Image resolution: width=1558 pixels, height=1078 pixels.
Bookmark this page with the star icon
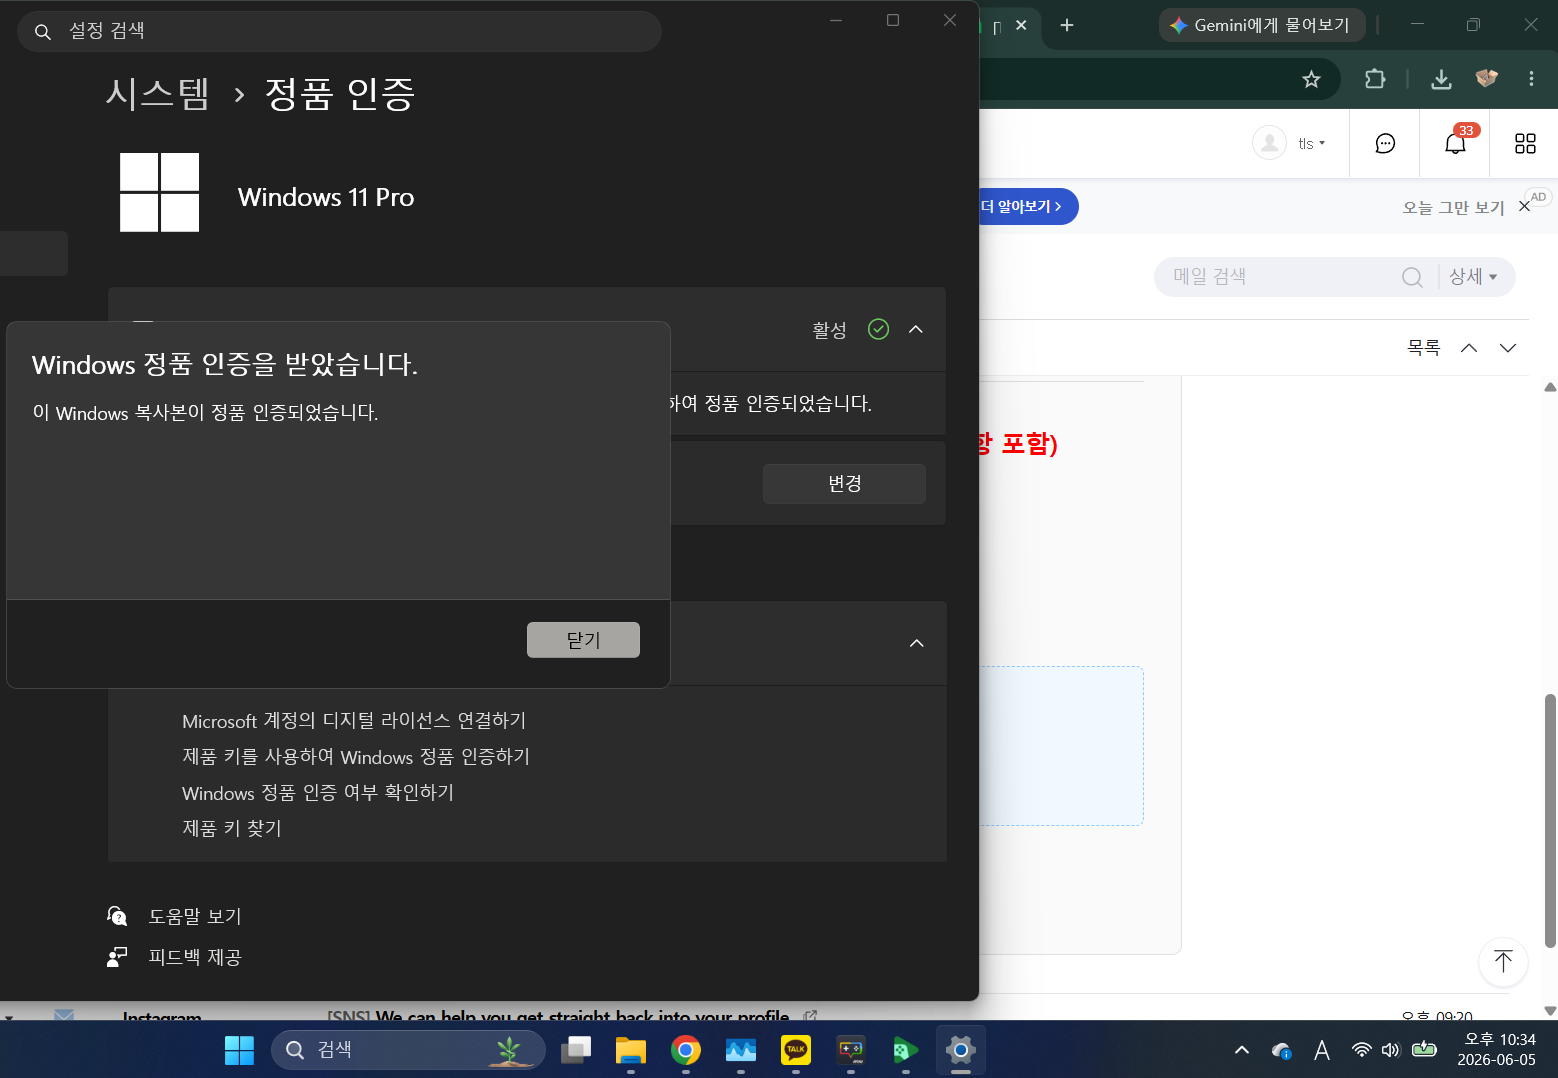[1311, 80]
